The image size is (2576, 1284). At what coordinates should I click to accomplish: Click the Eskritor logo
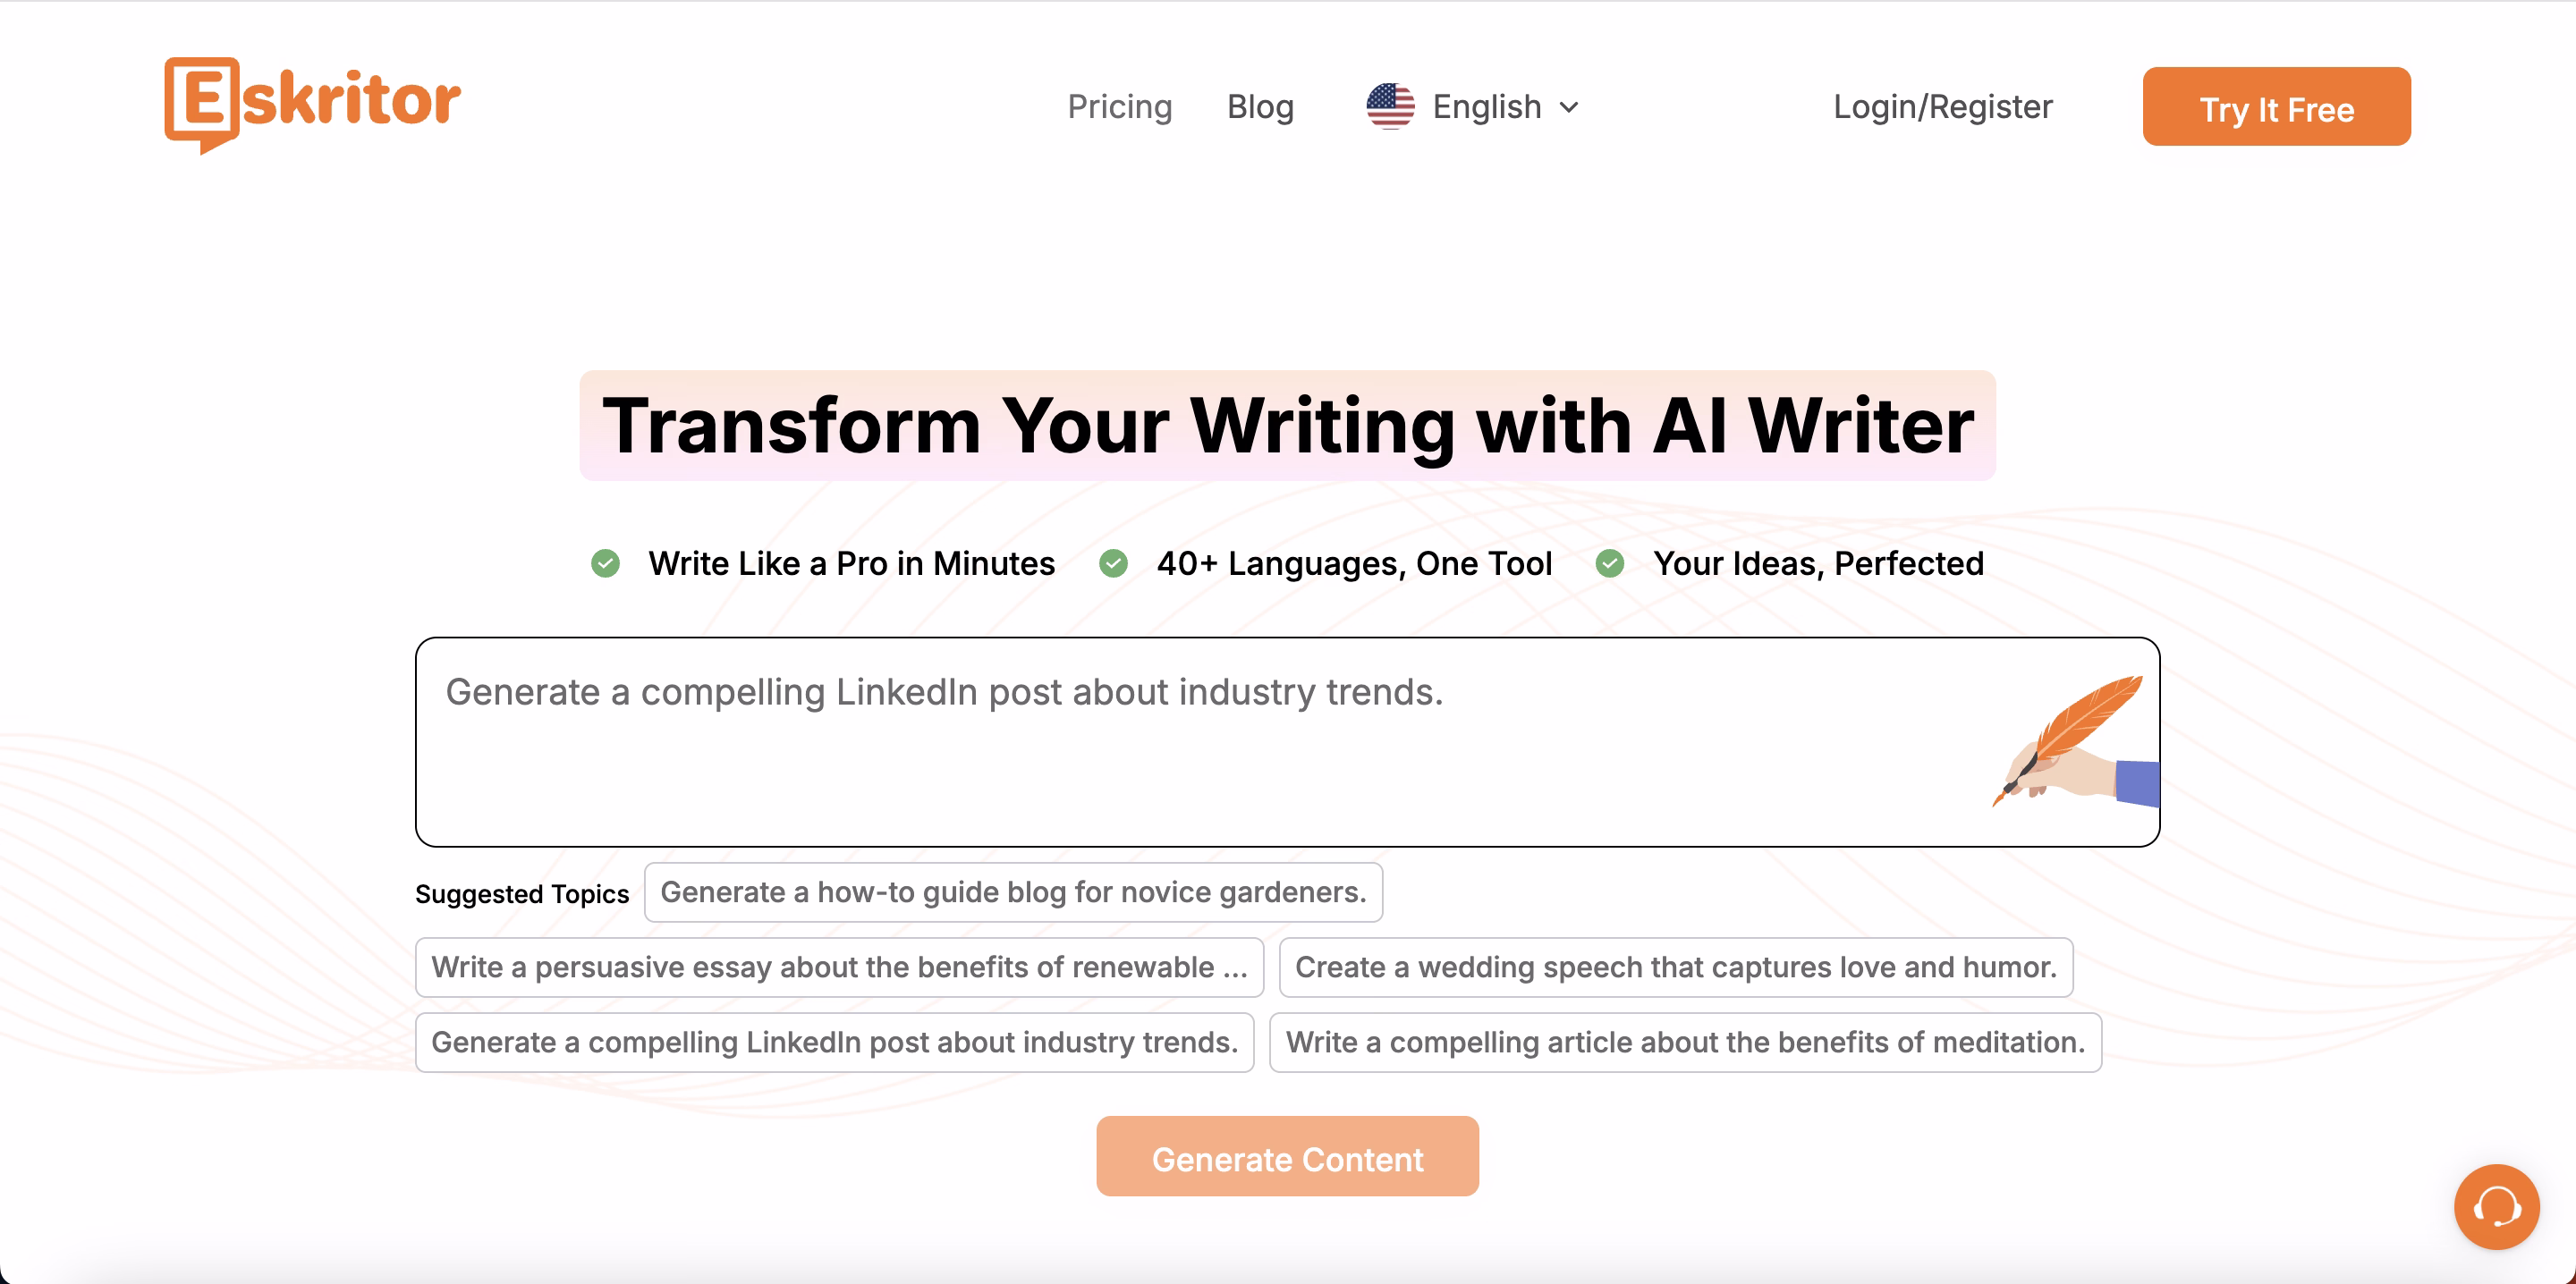pyautogui.click(x=312, y=103)
